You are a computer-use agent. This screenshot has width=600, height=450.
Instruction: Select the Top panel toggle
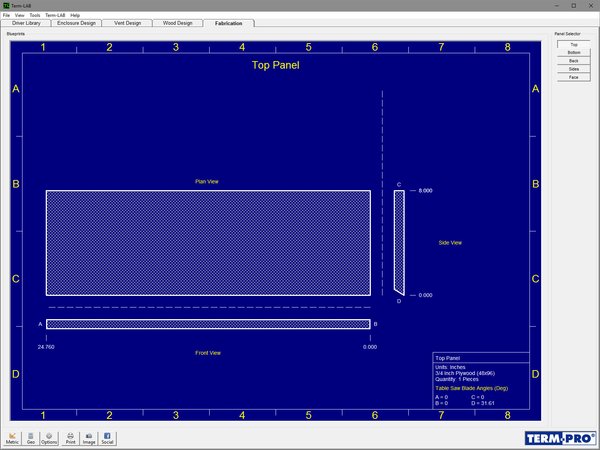point(573,45)
